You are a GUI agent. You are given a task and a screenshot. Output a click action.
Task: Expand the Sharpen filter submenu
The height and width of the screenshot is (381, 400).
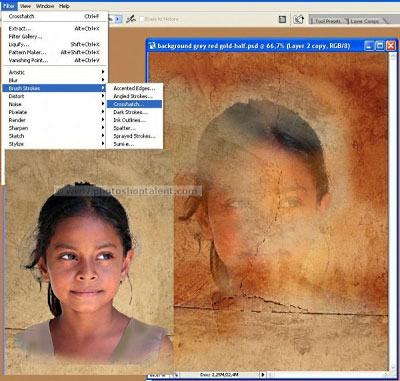coord(55,128)
